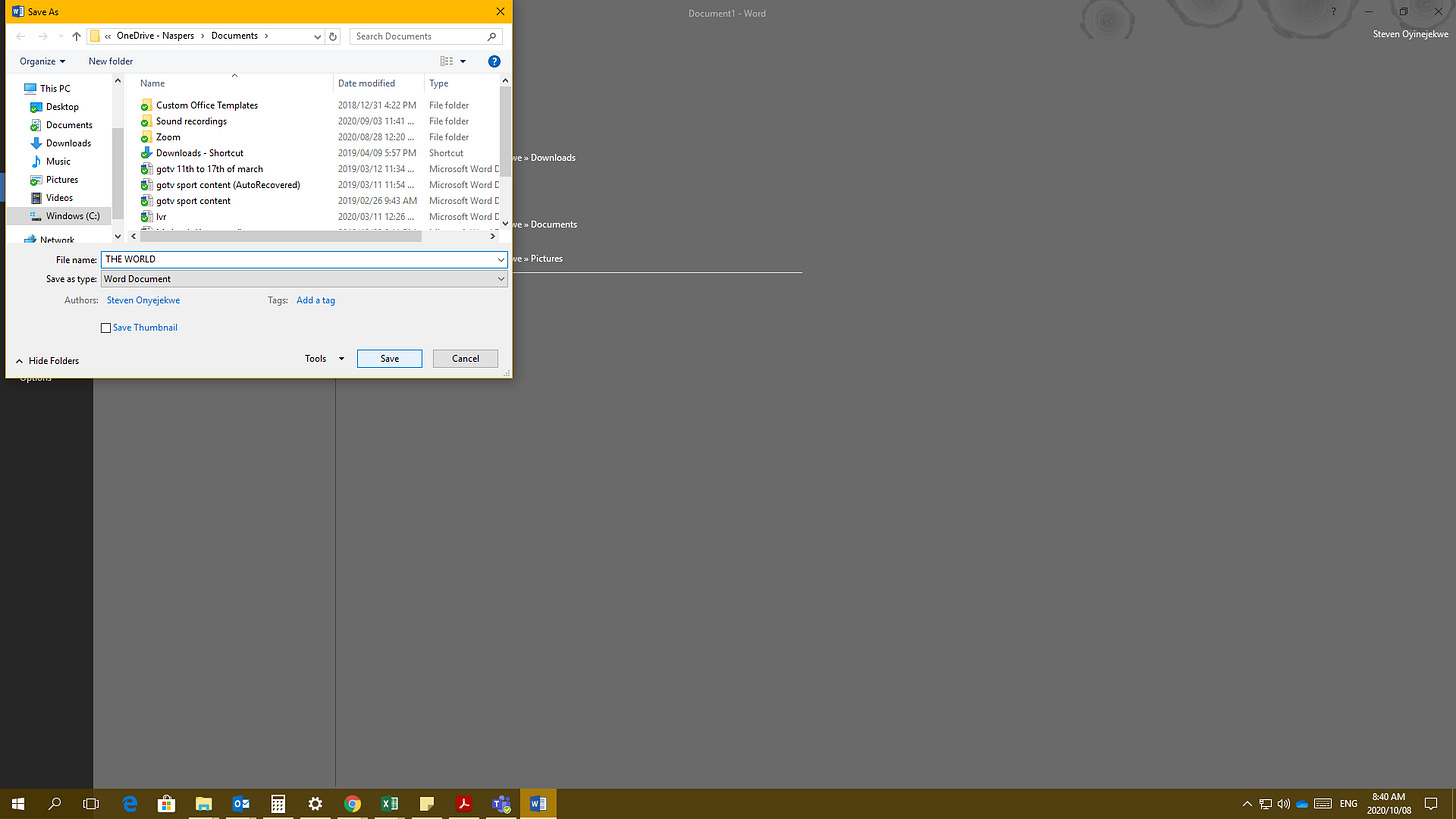Image resolution: width=1456 pixels, height=819 pixels.
Task: Select the lvr document icon
Action: (146, 217)
